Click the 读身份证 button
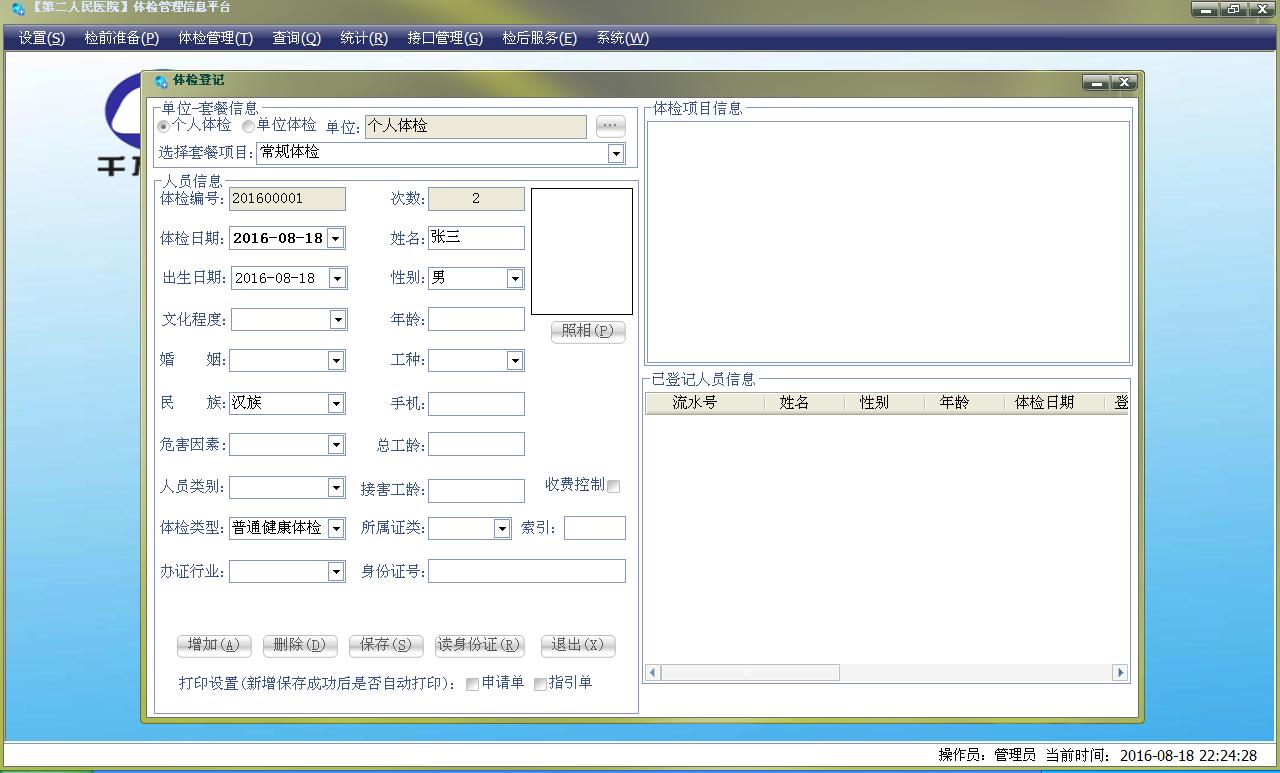This screenshot has height=773, width=1280. tap(480, 645)
